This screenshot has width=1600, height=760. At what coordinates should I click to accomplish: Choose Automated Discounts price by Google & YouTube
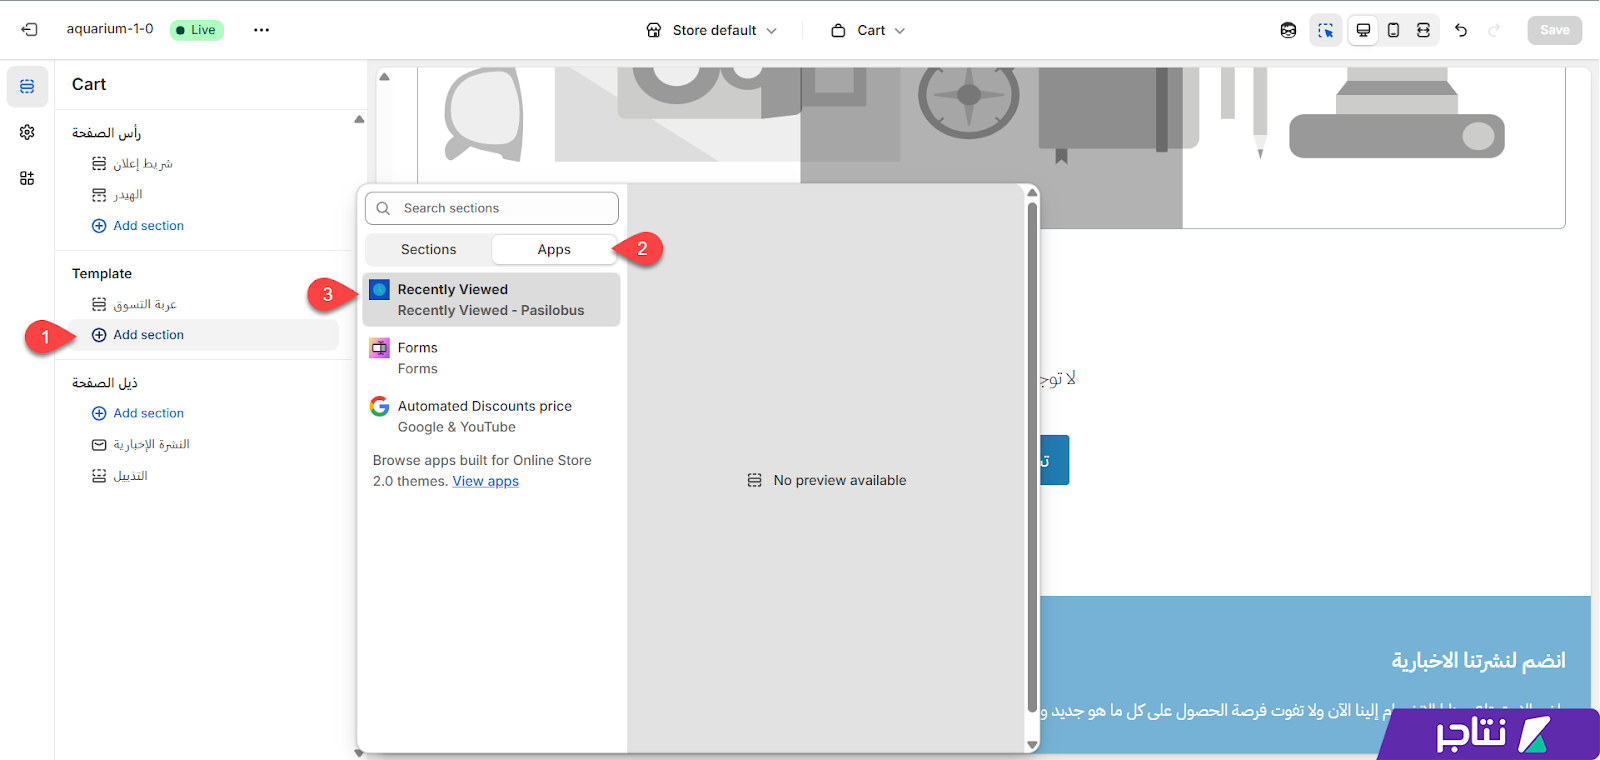[491, 416]
